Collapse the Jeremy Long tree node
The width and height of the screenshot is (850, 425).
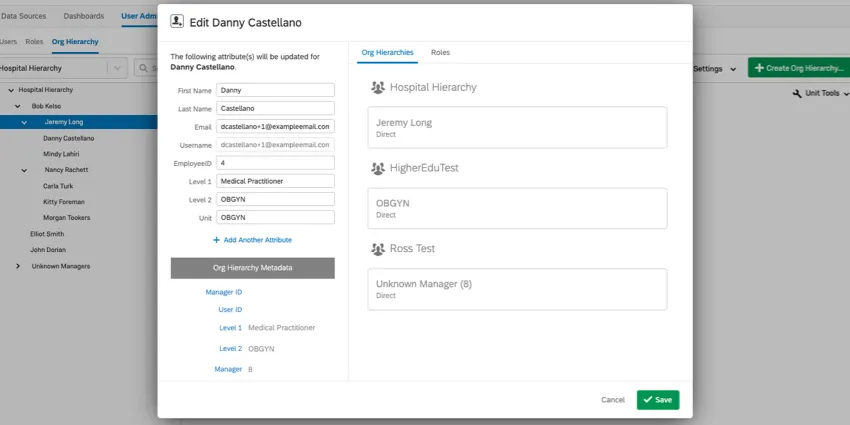coord(24,122)
